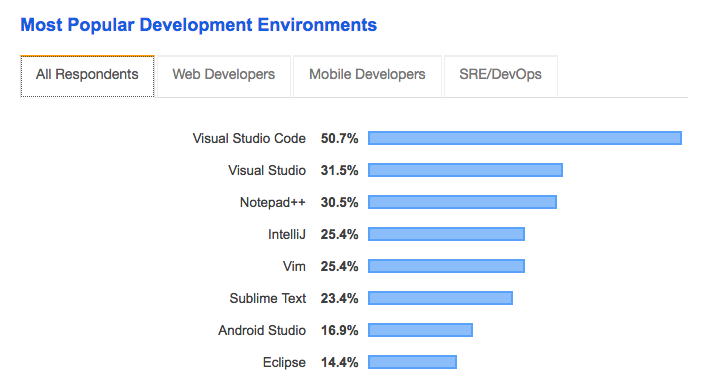Click the "IntelliJ" label

[x=287, y=234]
